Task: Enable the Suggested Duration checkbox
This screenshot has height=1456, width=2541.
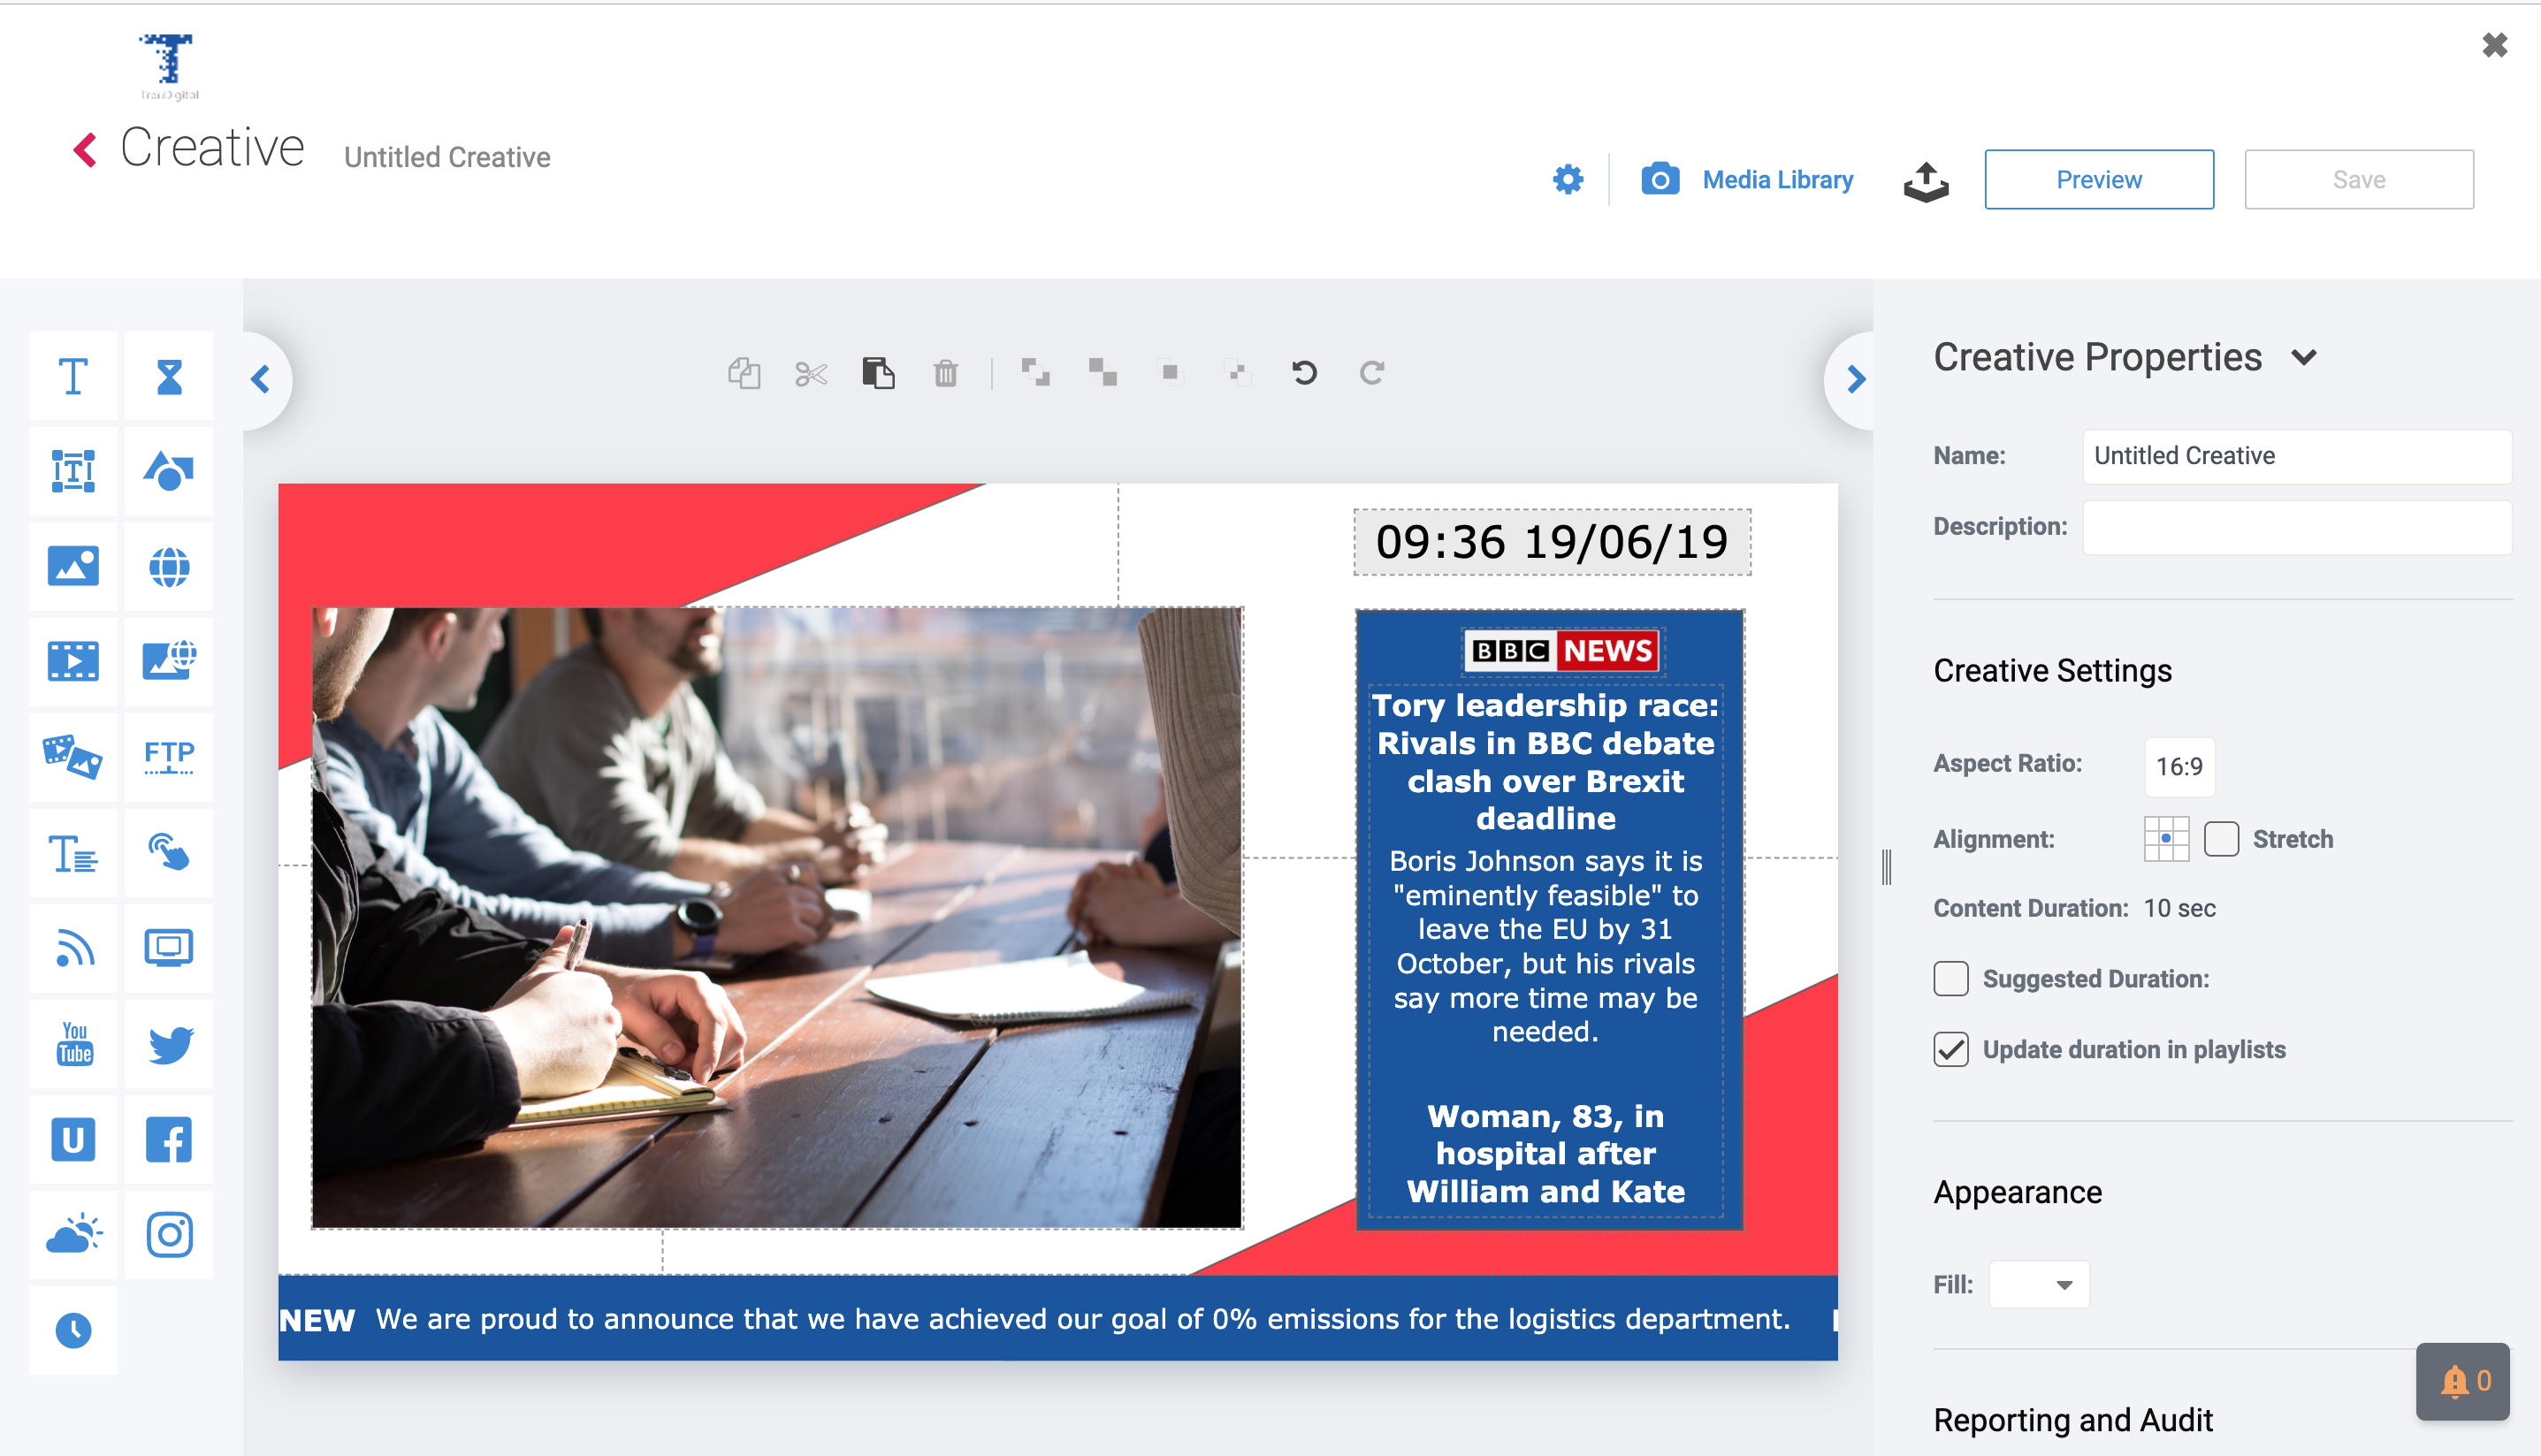Action: [1950, 978]
